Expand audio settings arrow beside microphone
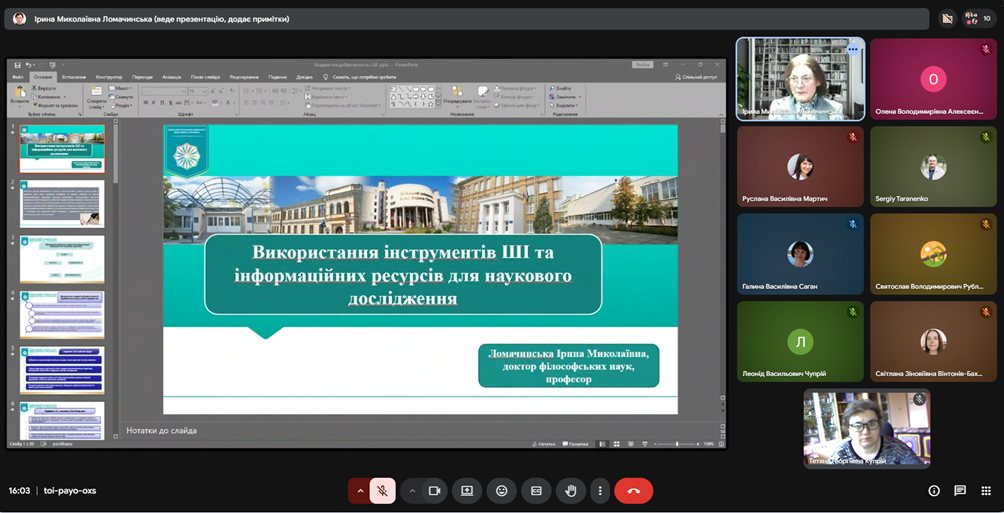 360,491
